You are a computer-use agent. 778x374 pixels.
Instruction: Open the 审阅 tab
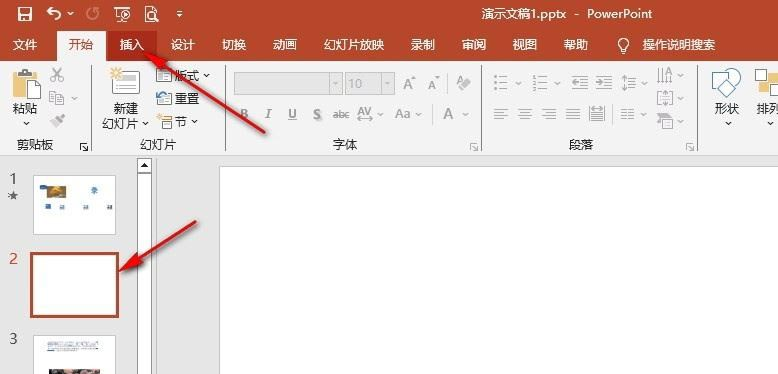[474, 45]
